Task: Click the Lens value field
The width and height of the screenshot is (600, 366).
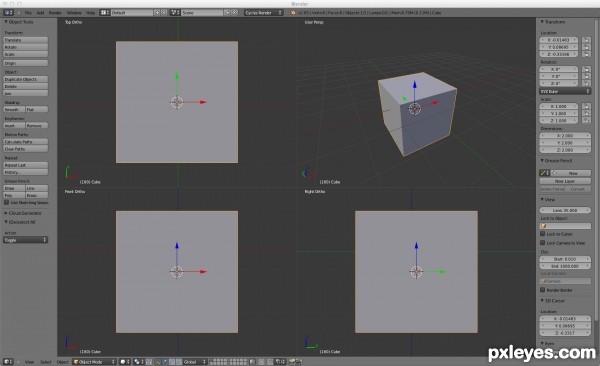Action: click(565, 210)
